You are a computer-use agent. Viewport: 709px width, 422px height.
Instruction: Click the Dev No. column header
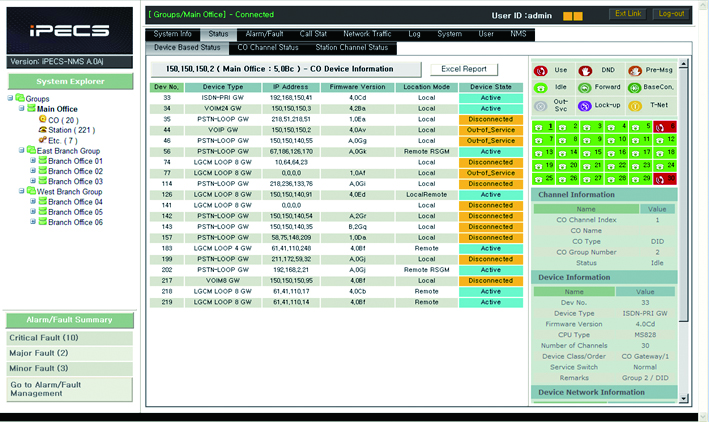pyautogui.click(x=166, y=87)
